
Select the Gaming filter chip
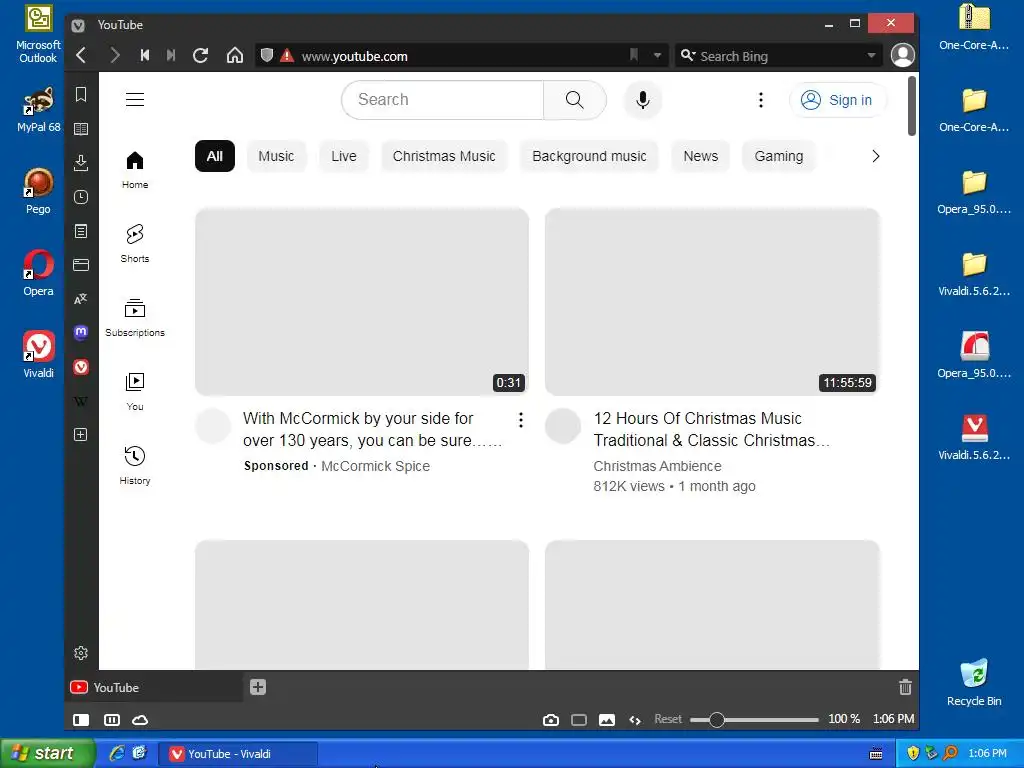(778, 156)
